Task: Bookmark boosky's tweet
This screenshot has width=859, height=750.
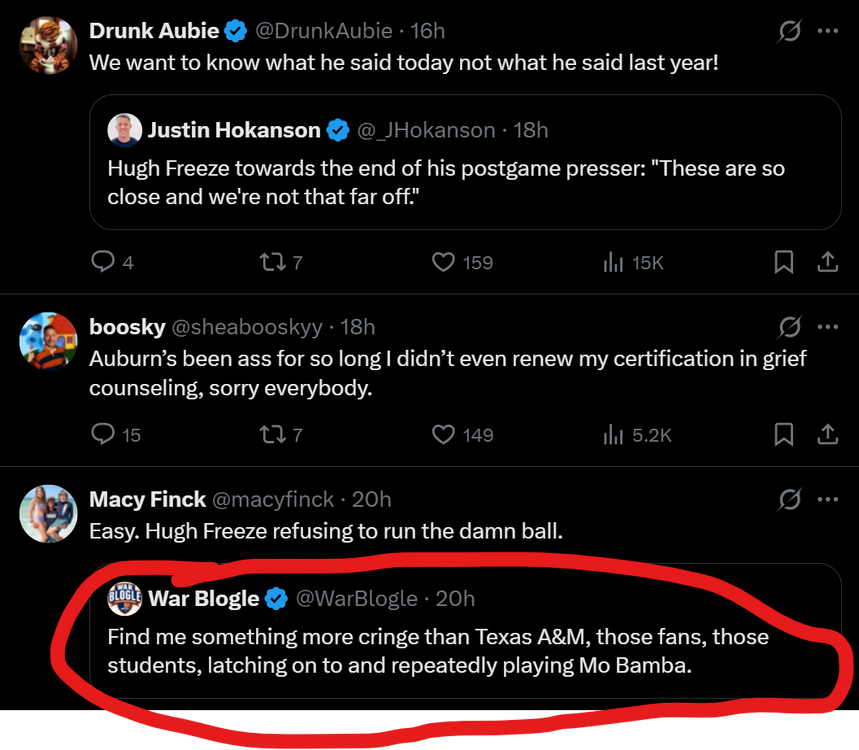Action: (784, 434)
